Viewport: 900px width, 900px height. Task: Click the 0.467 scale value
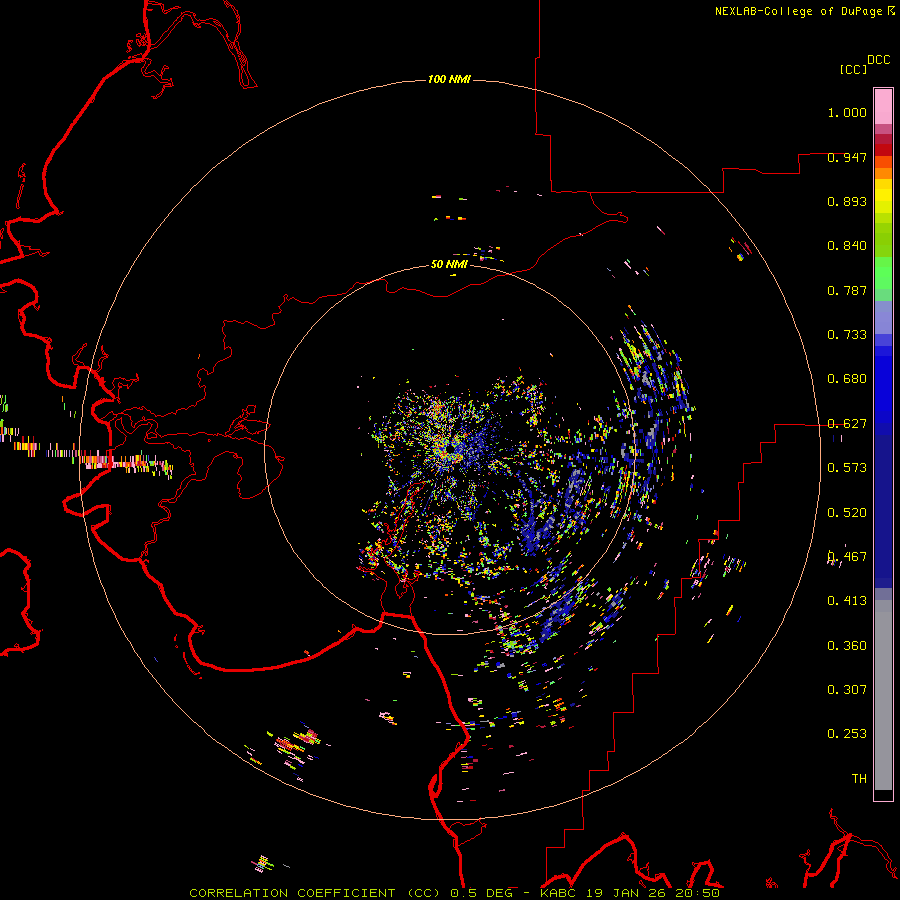pos(847,557)
